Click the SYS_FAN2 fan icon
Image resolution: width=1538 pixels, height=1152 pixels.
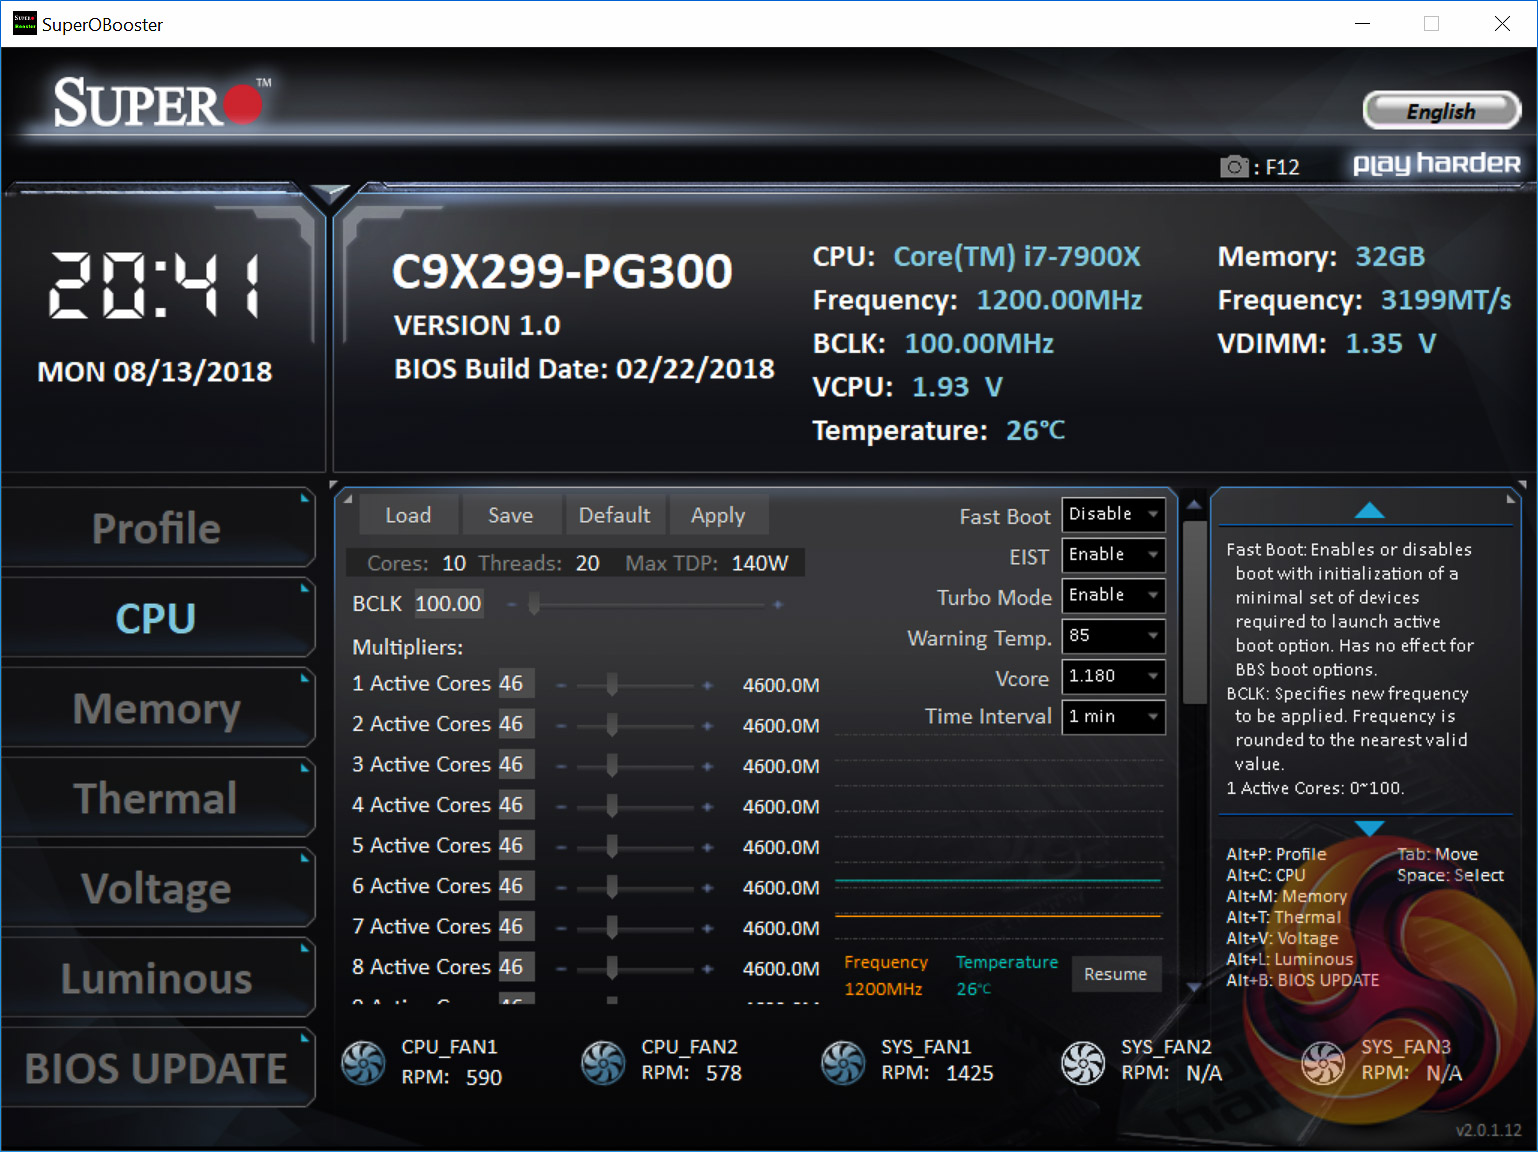1083,1063
